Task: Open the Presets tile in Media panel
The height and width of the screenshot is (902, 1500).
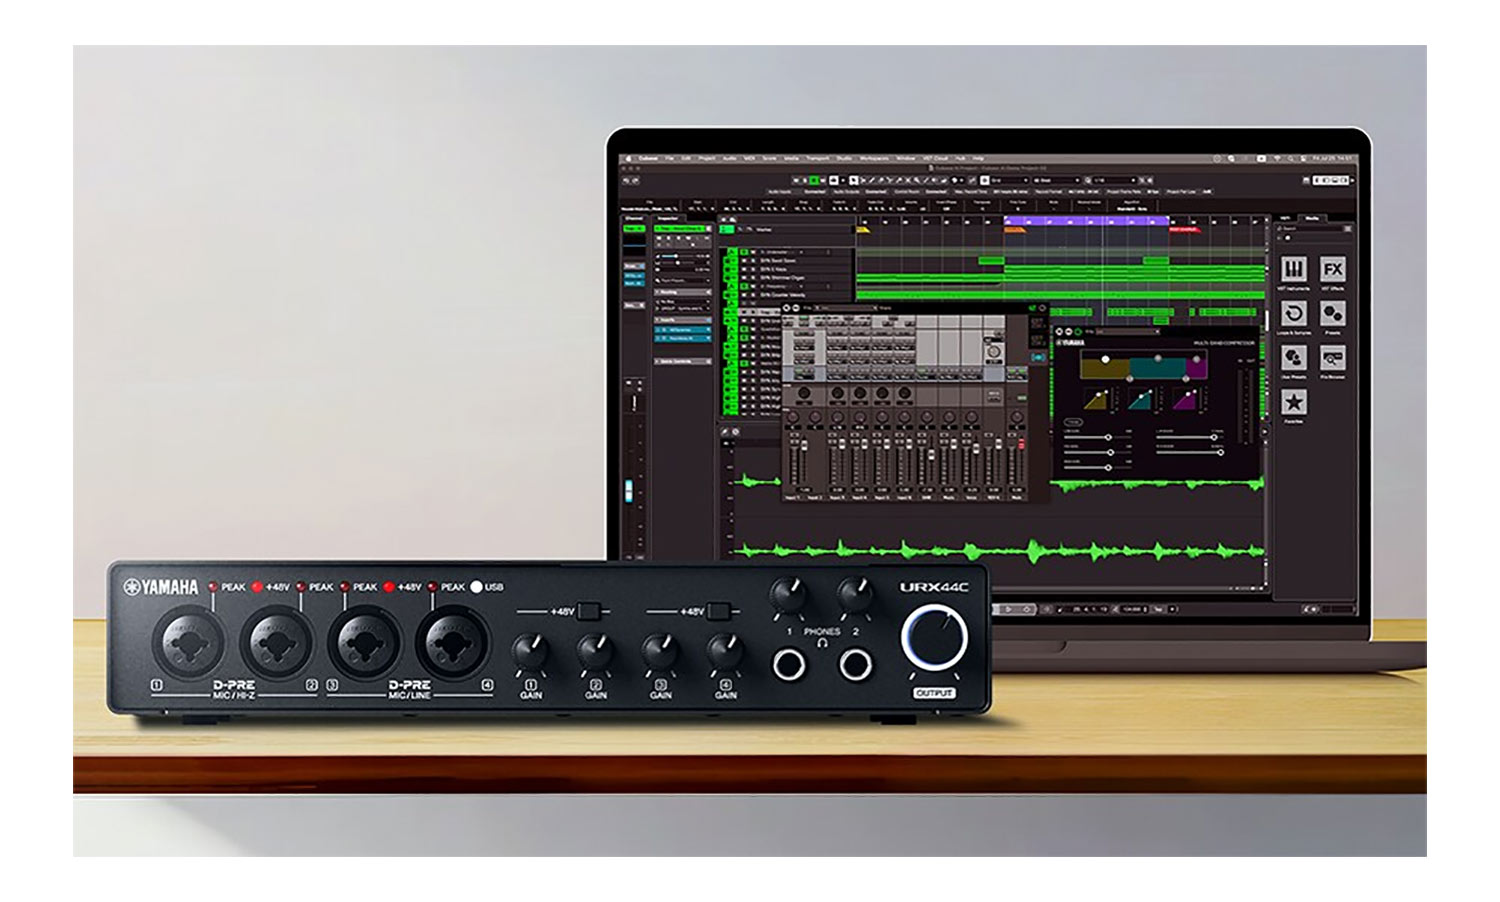Action: tap(1333, 313)
